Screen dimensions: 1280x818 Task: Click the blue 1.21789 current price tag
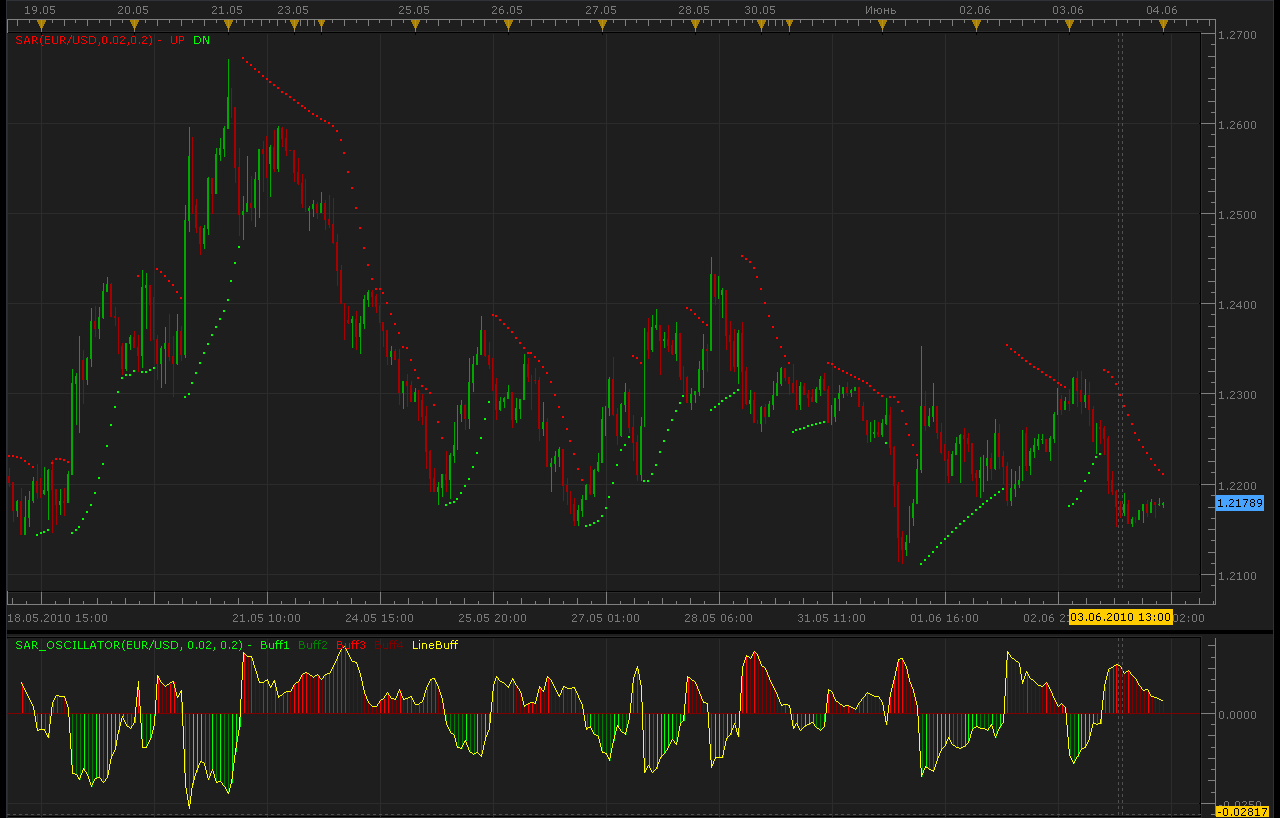coord(1240,503)
